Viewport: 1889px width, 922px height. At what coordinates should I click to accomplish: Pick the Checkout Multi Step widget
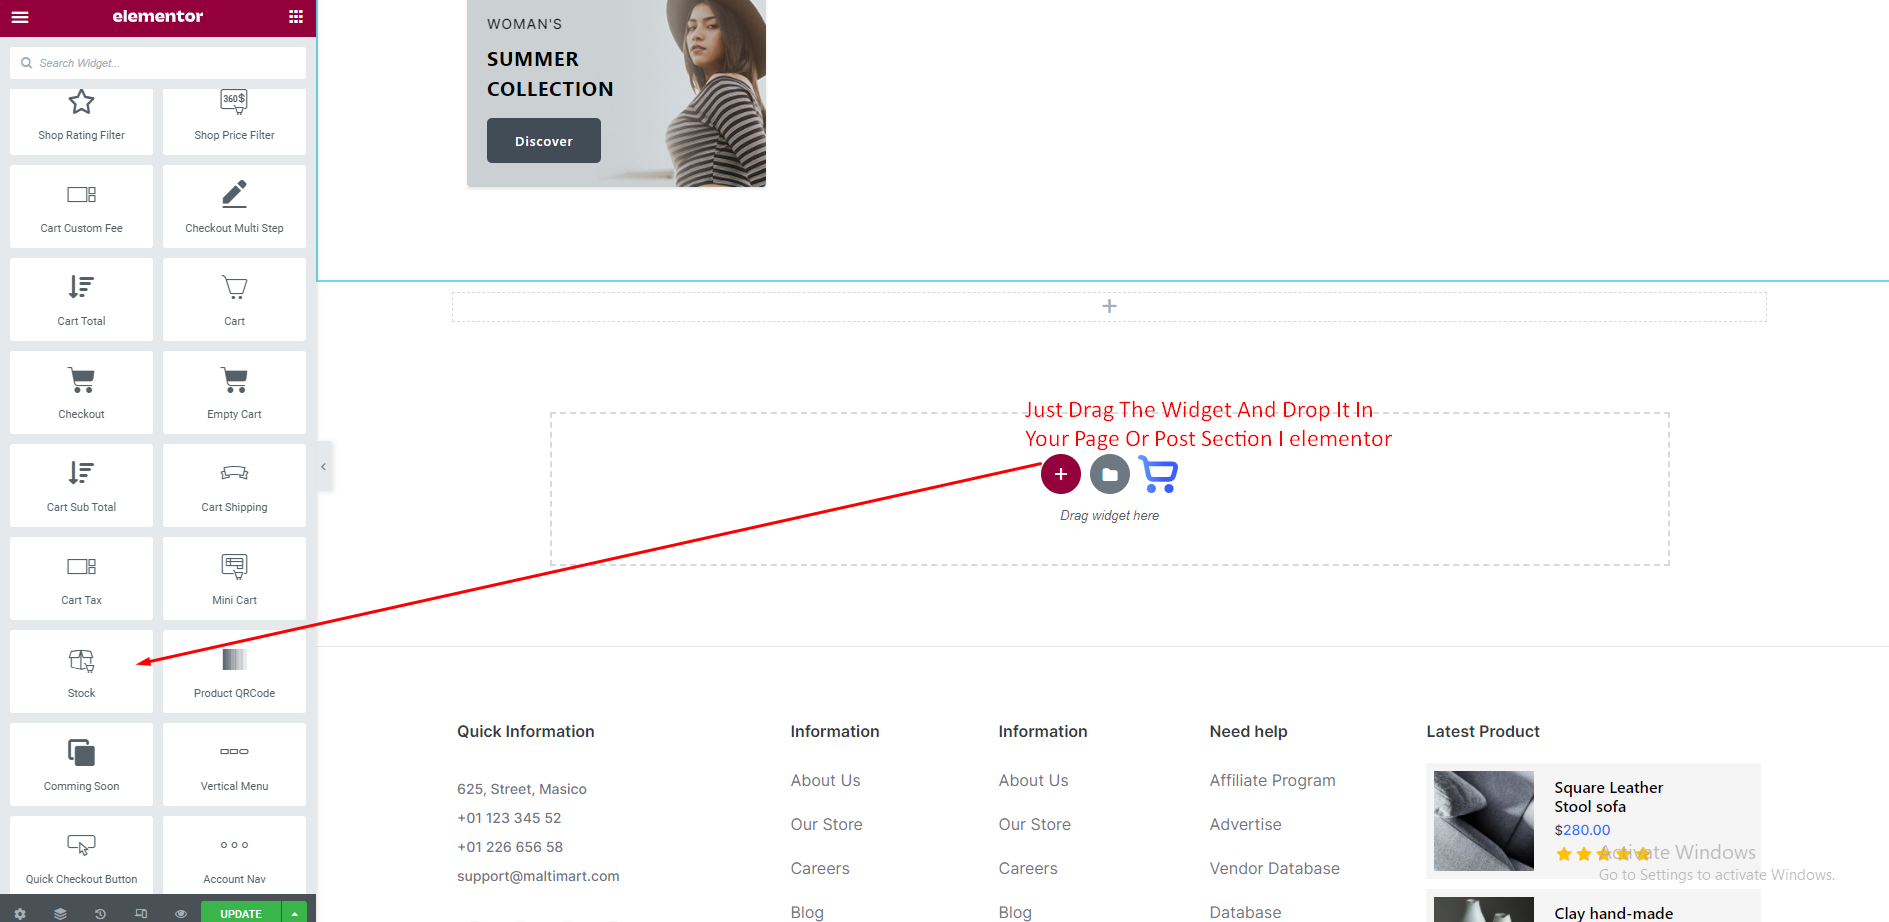pos(234,206)
